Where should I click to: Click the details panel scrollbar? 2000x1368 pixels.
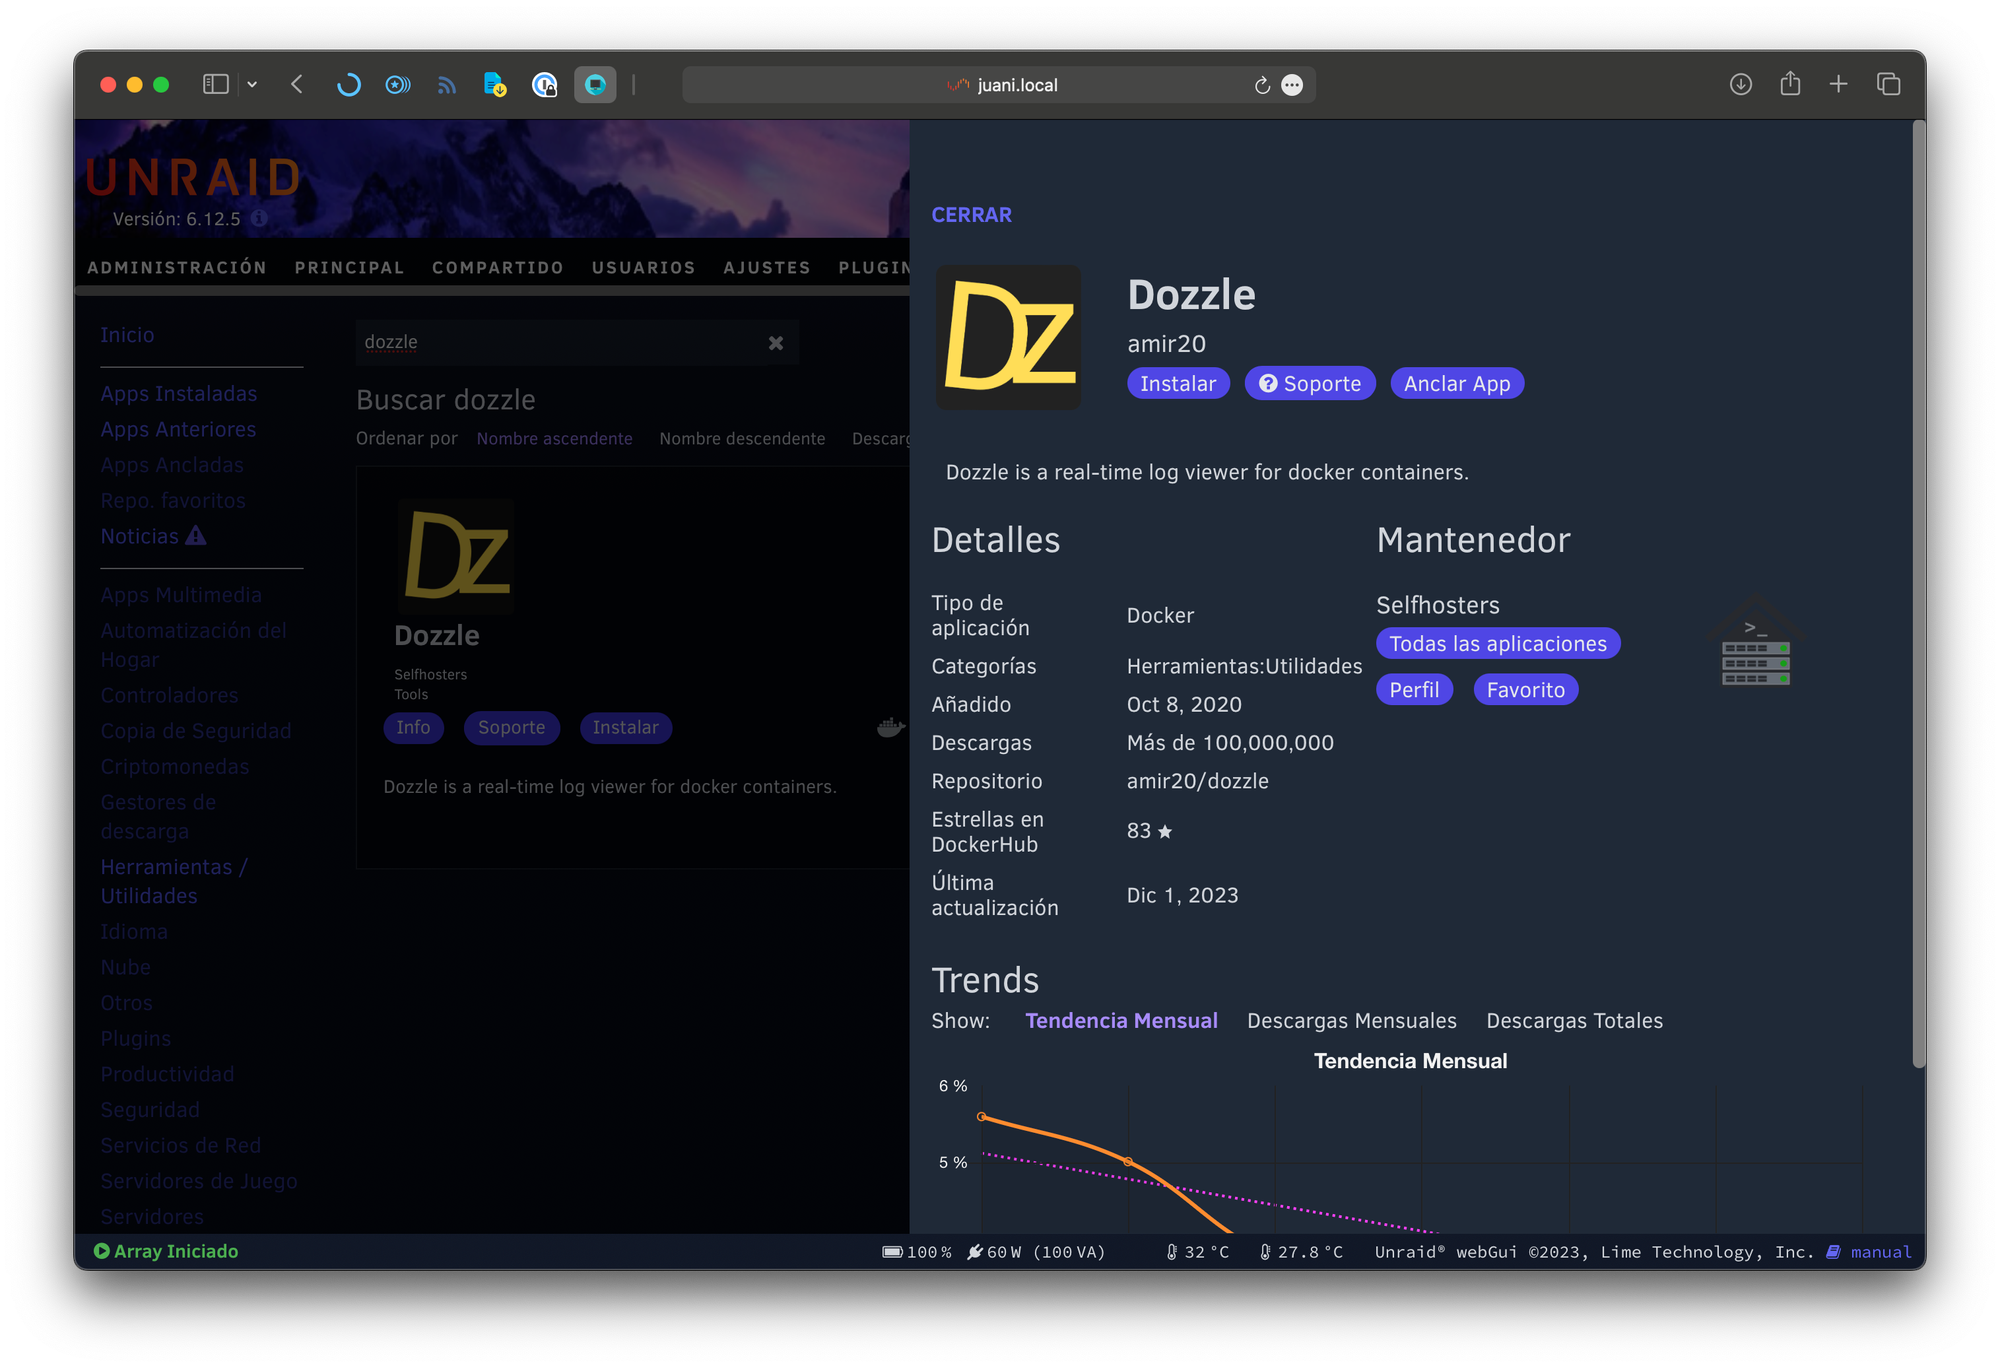pos(1918,594)
